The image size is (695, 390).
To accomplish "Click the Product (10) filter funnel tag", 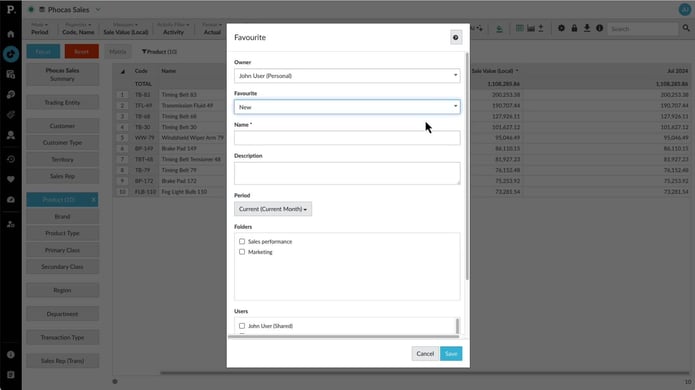I will pyautogui.click(x=159, y=52).
